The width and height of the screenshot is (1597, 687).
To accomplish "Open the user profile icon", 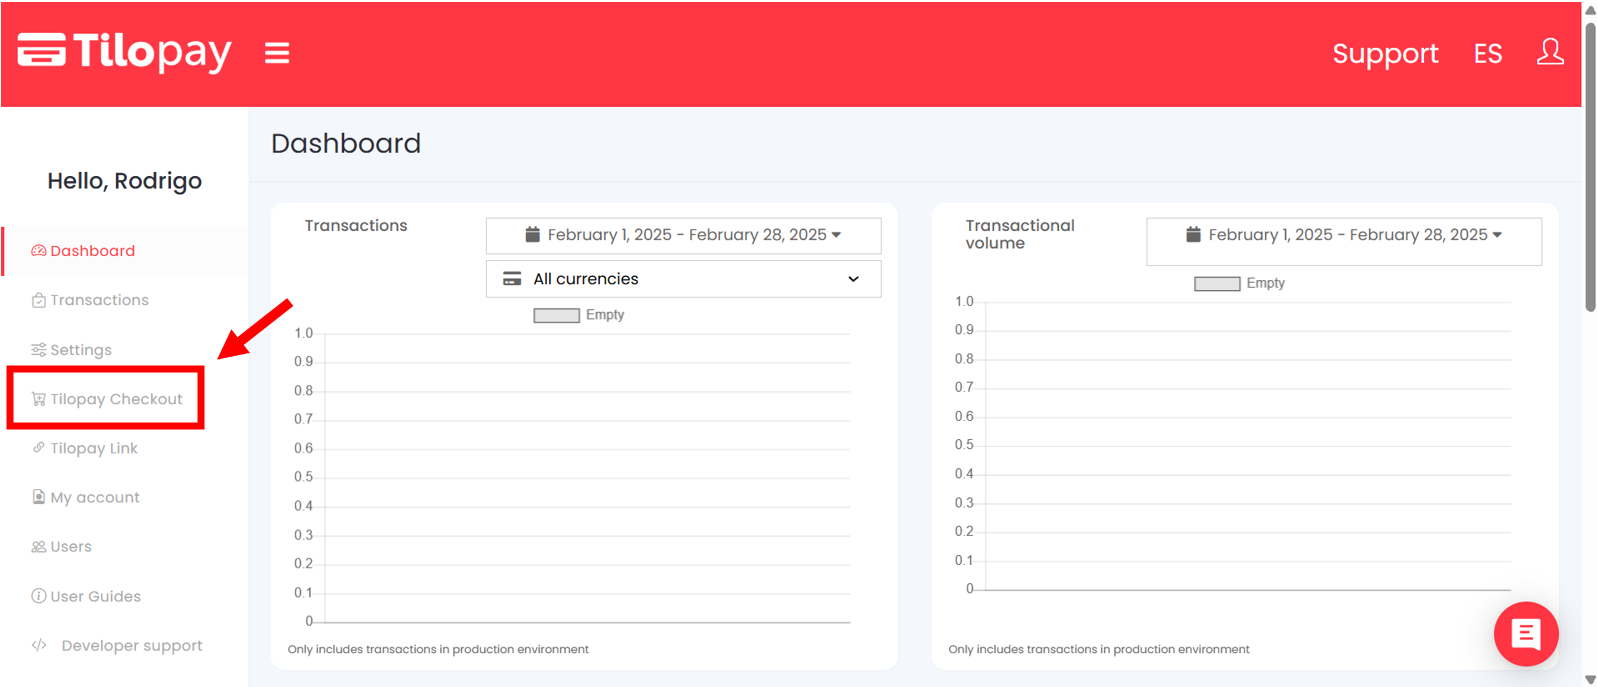I will pyautogui.click(x=1550, y=52).
